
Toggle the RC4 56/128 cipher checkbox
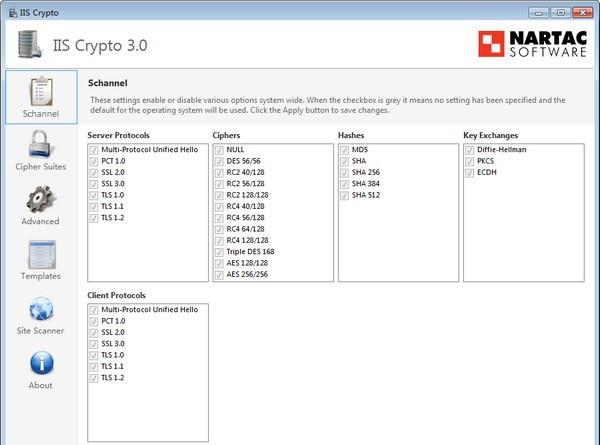(x=219, y=218)
